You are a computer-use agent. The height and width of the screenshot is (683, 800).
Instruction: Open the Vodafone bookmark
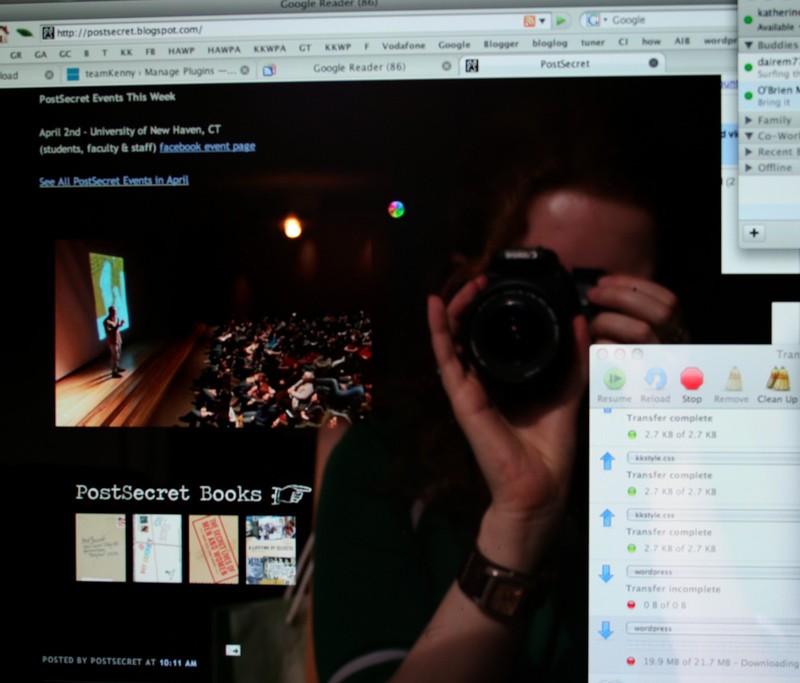coord(404,46)
